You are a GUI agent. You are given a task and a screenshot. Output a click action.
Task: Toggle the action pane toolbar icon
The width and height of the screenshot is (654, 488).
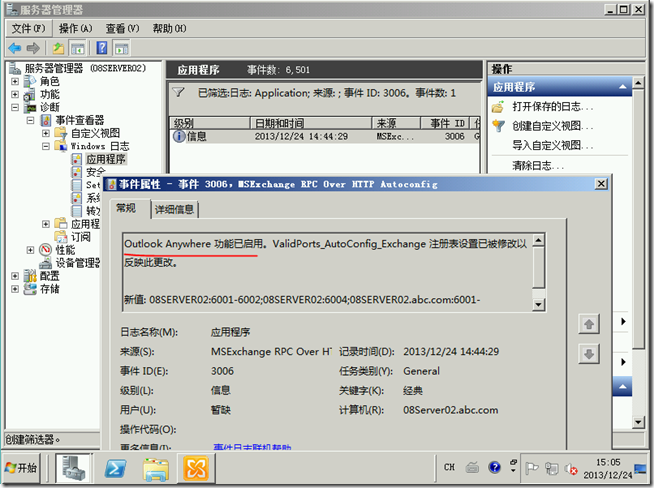[121, 48]
